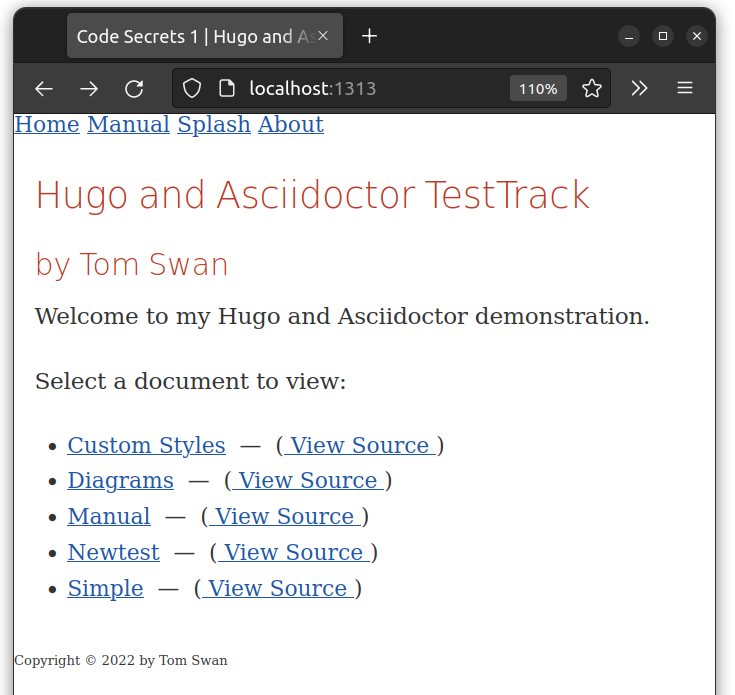Open a new tab

click(x=369, y=36)
